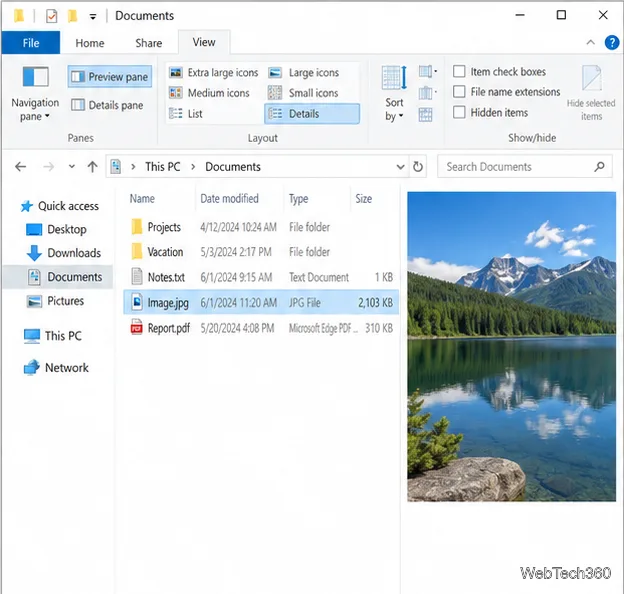Refresh the Documents folder
Screen dimensions: 624x594
[417, 166]
